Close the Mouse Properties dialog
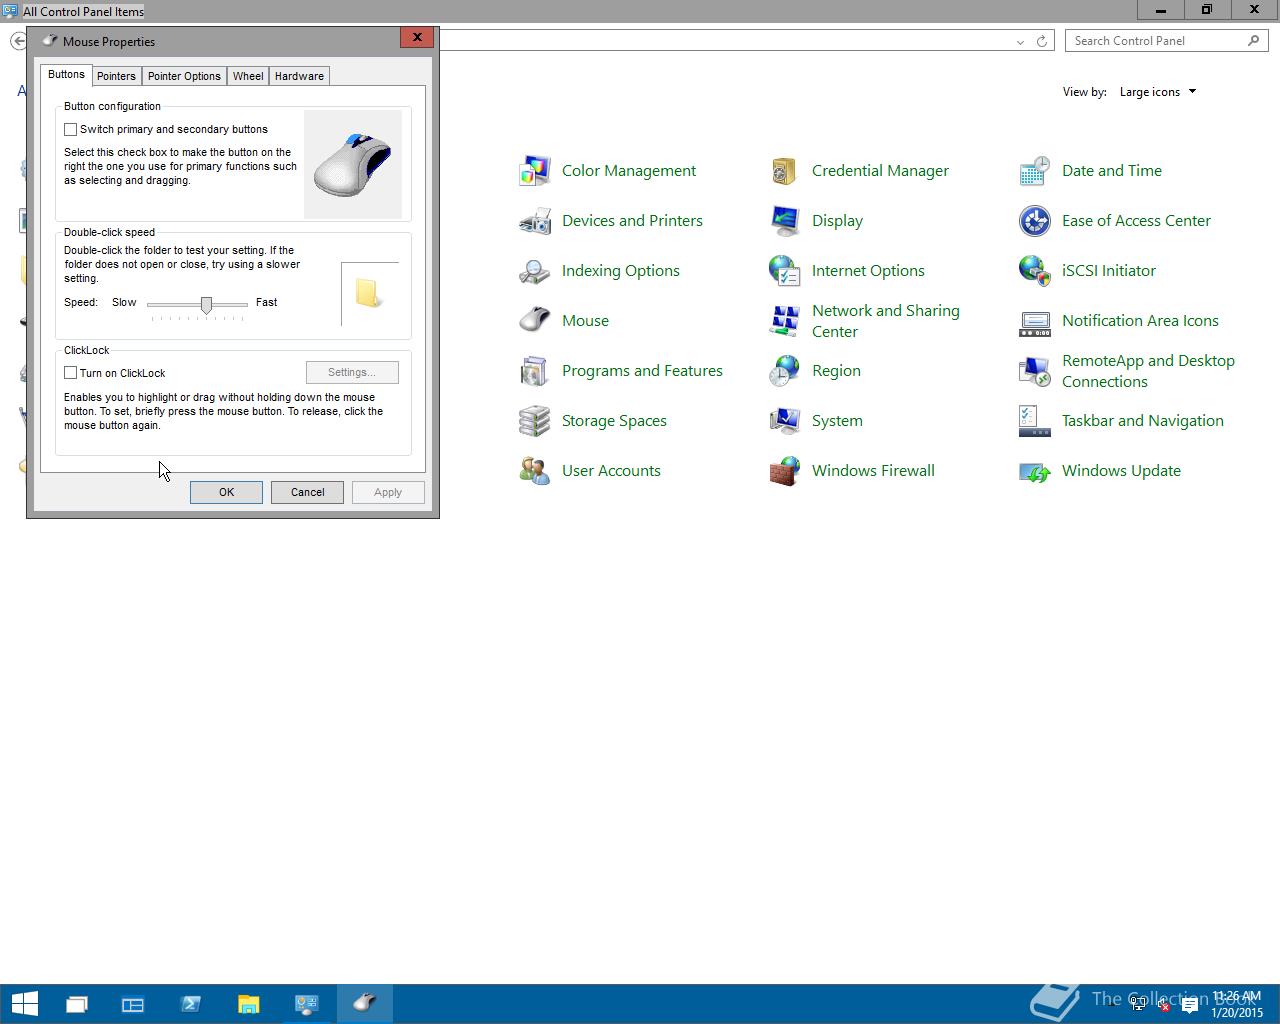 (417, 37)
